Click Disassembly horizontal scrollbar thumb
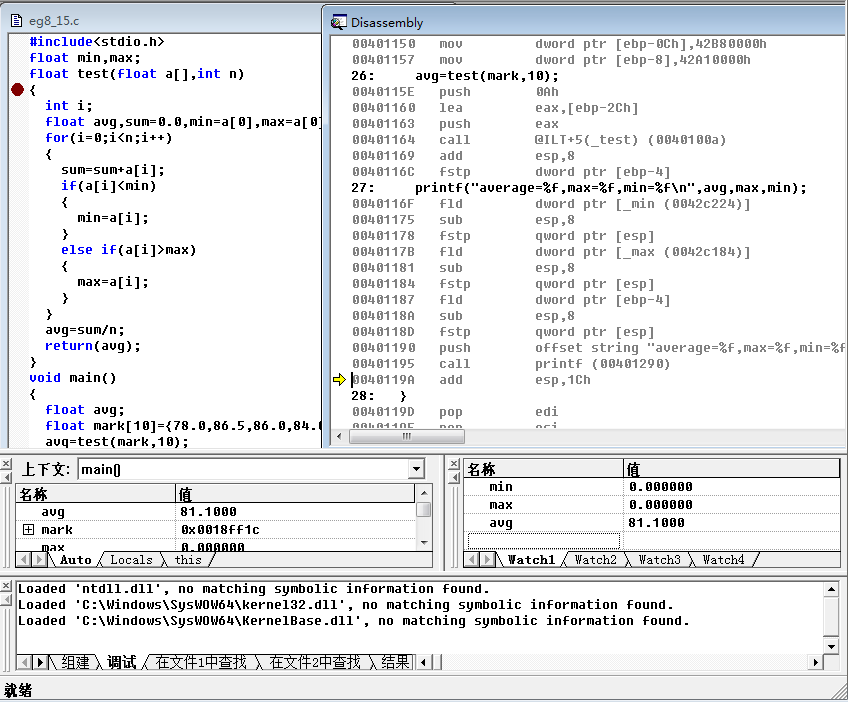The height and width of the screenshot is (702, 848). click(x=407, y=436)
